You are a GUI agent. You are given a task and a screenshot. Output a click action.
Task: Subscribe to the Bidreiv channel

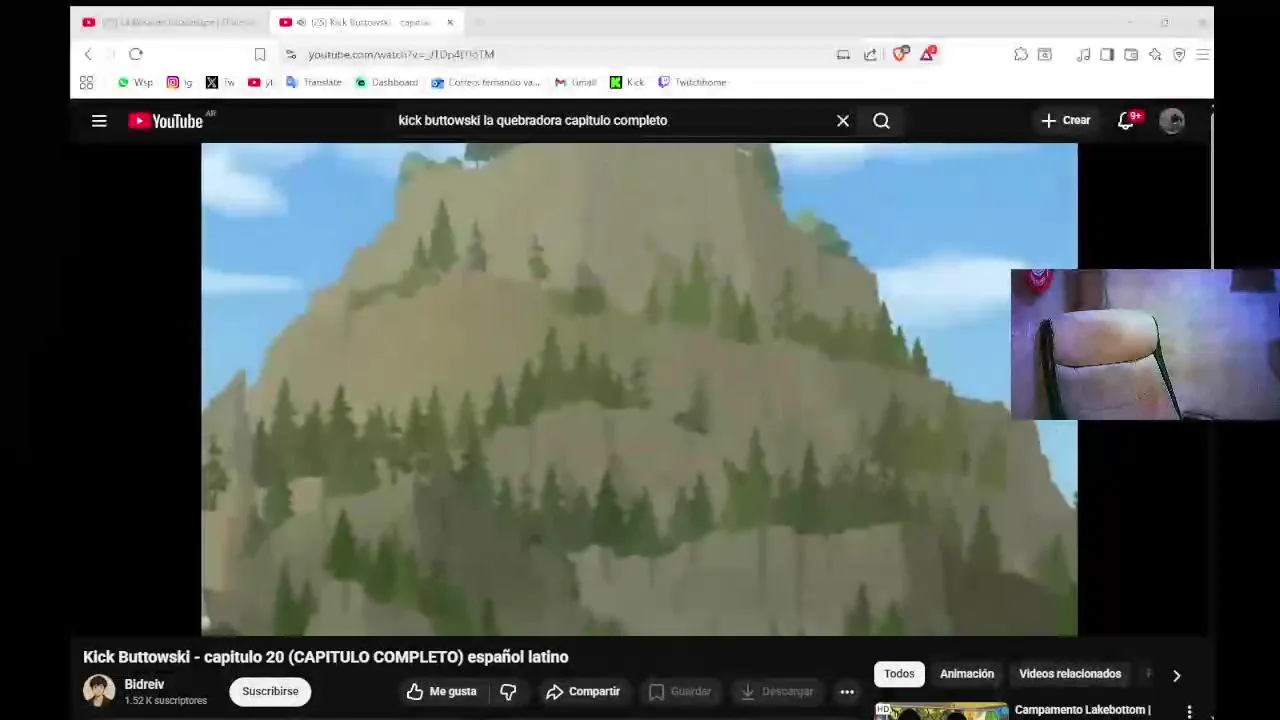[270, 692]
